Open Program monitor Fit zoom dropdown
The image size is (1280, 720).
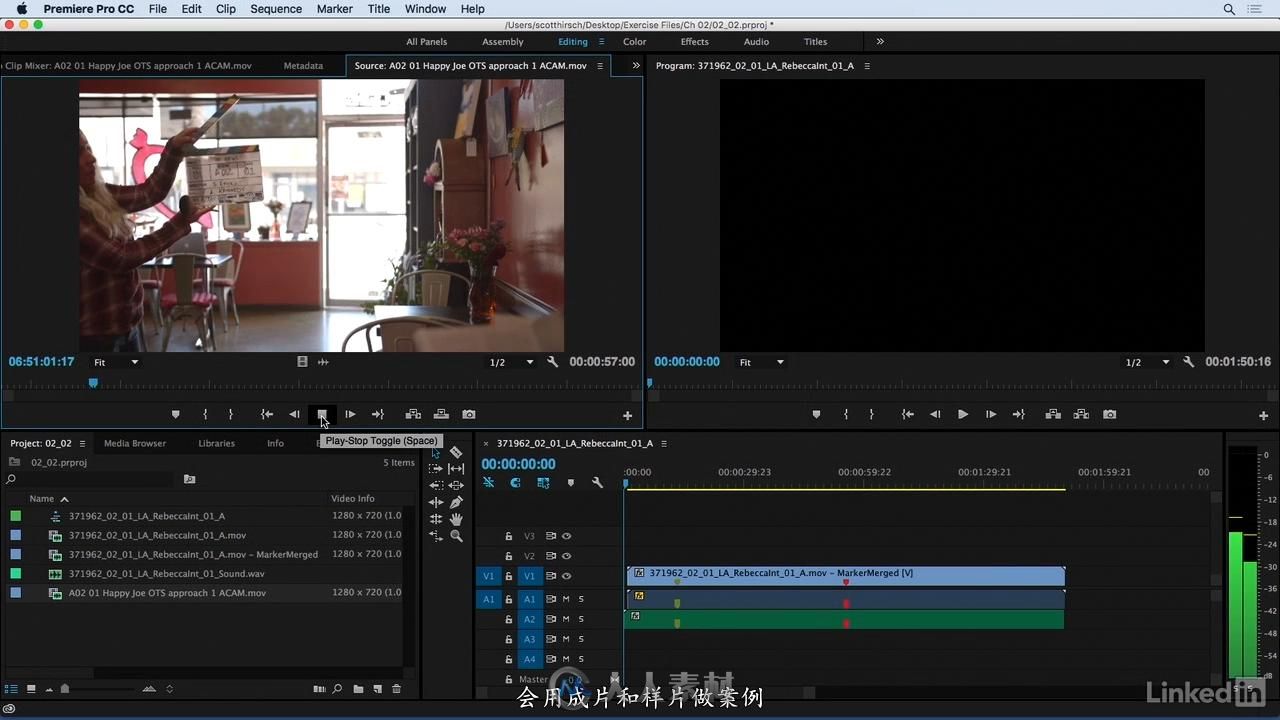click(x=761, y=362)
